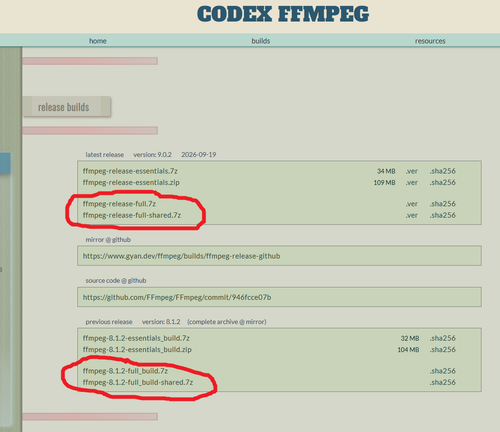Select the blue highlighted sidebar item
500x432 pixels.
5,163
